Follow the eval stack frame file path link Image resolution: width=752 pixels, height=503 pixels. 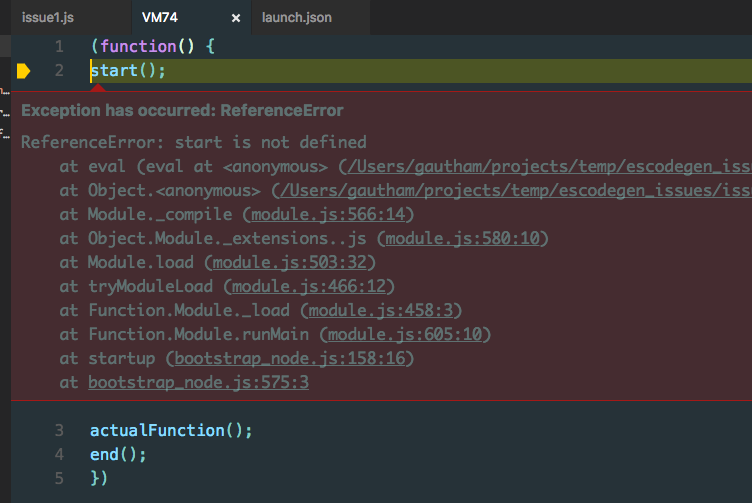click(550, 166)
